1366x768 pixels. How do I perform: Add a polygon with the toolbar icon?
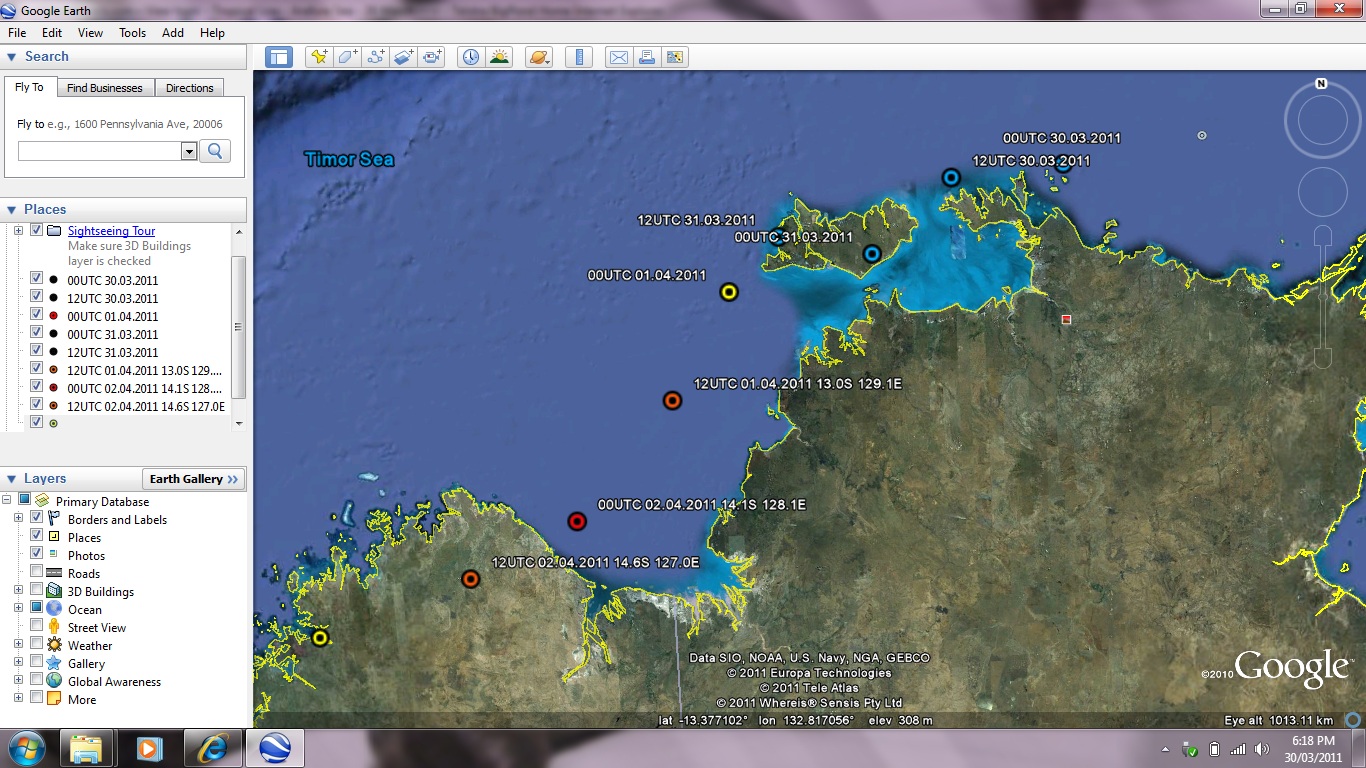[347, 57]
